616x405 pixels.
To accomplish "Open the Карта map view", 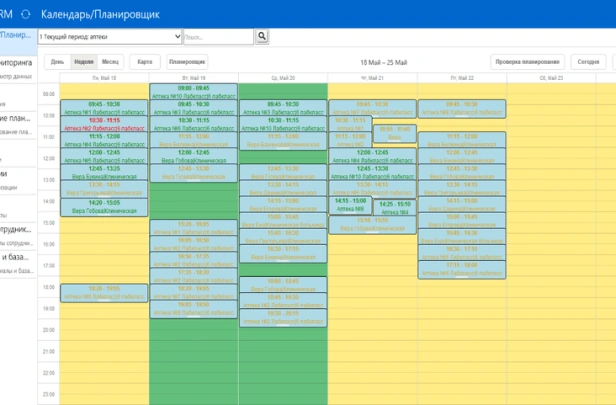I will (144, 61).
